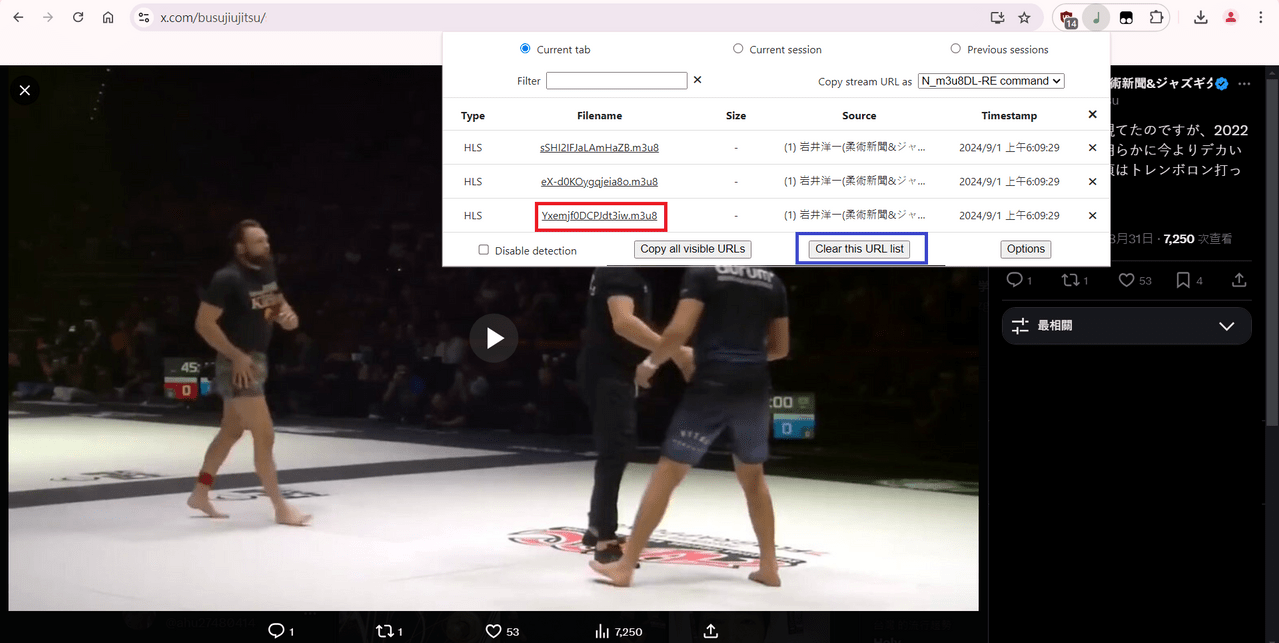
Task: Bookmark this page with the star icon
Action: point(1024,18)
